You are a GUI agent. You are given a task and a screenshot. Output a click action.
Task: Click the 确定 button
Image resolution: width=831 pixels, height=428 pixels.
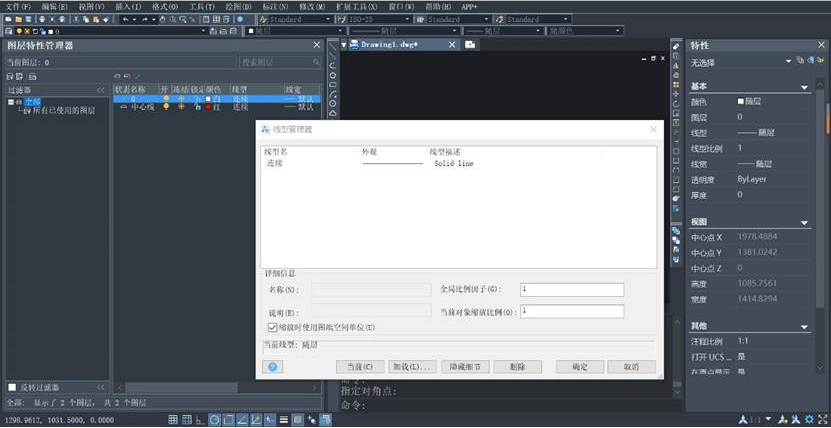click(x=580, y=367)
